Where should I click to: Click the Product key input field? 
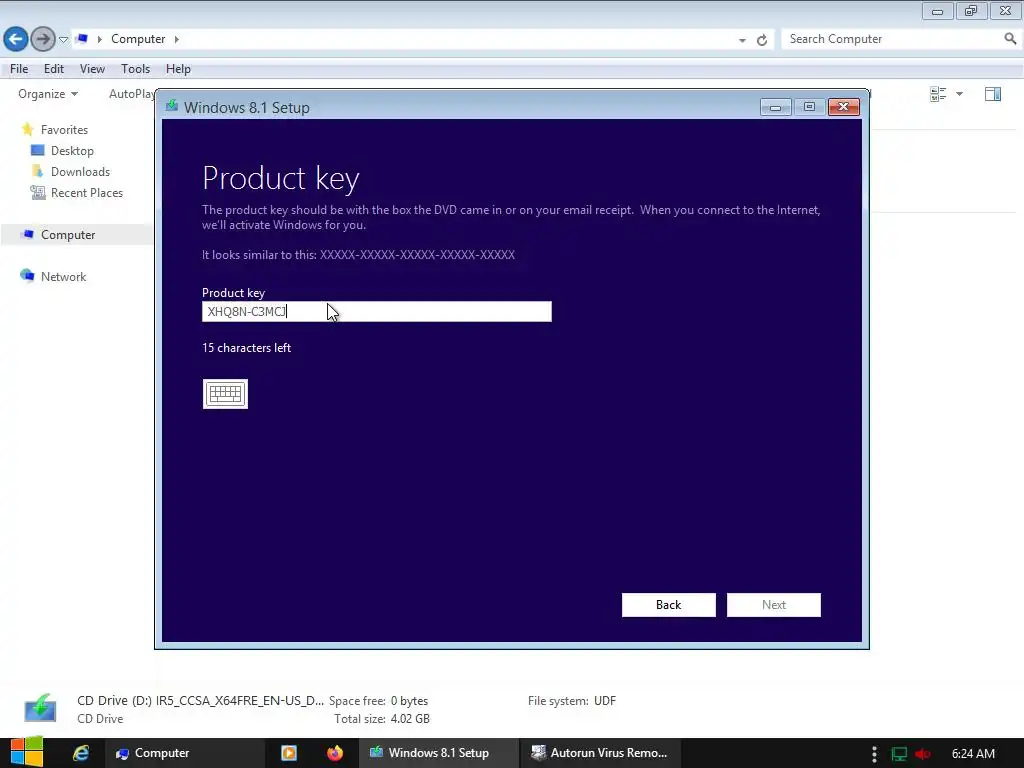click(377, 312)
